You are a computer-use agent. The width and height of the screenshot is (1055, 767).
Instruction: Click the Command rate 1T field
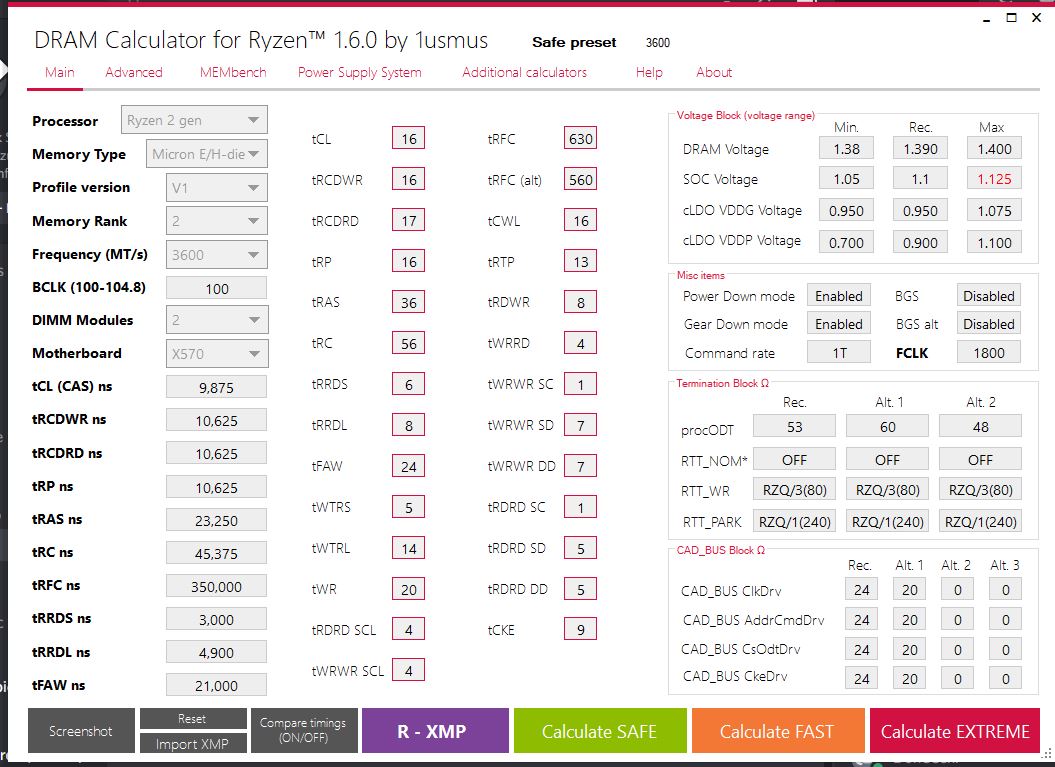pos(838,353)
